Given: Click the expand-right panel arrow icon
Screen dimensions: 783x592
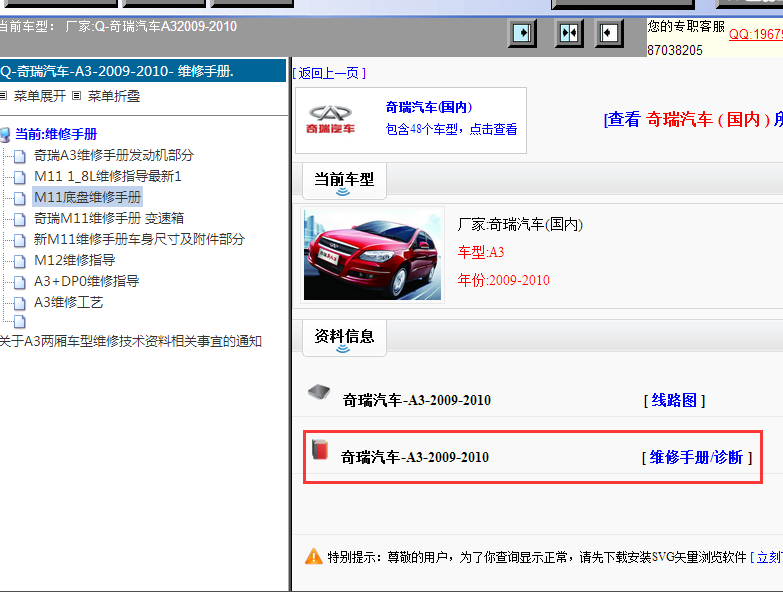Looking at the screenshot, I should pos(522,33).
